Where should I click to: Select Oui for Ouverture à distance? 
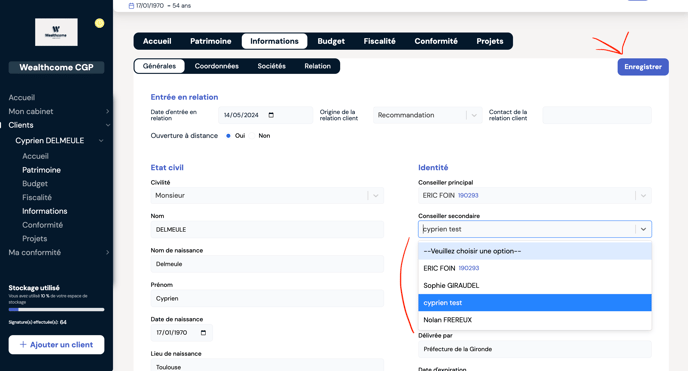[x=228, y=136]
